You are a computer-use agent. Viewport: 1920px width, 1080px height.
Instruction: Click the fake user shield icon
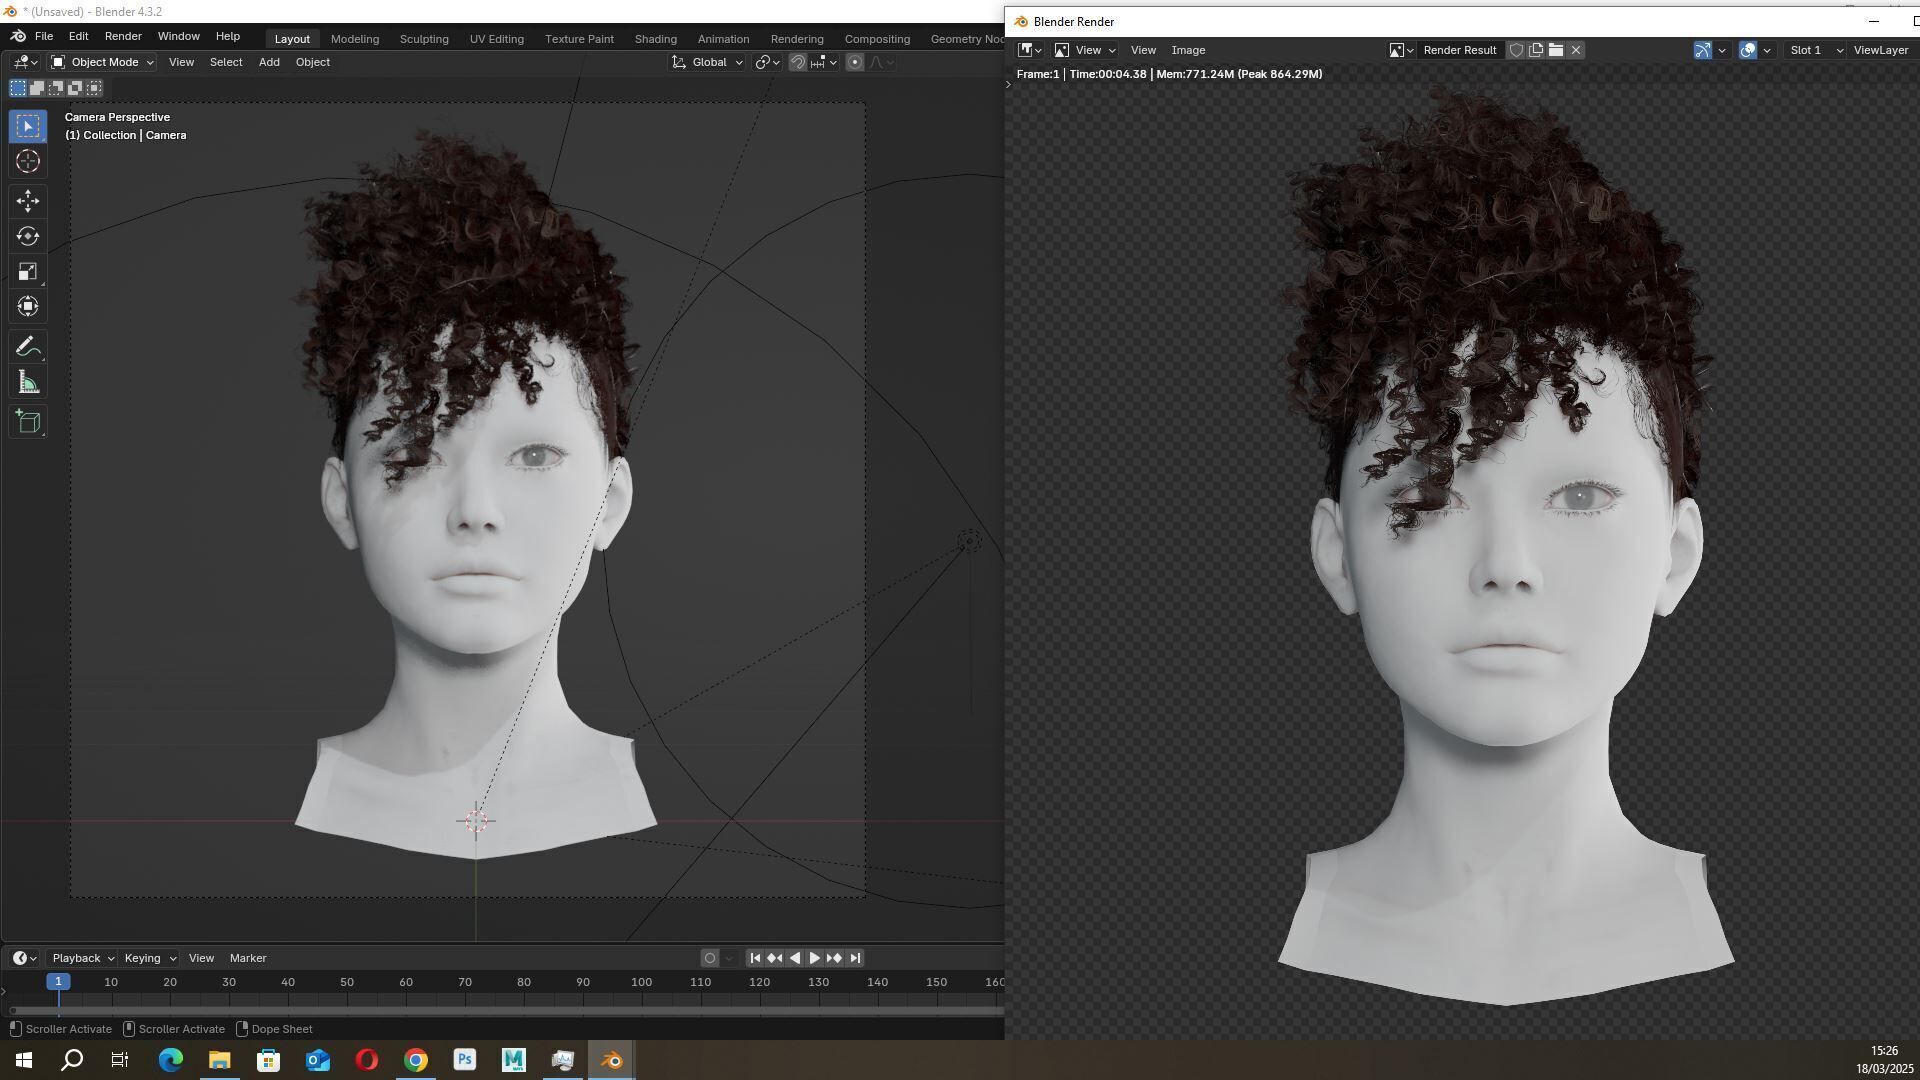tap(1516, 50)
